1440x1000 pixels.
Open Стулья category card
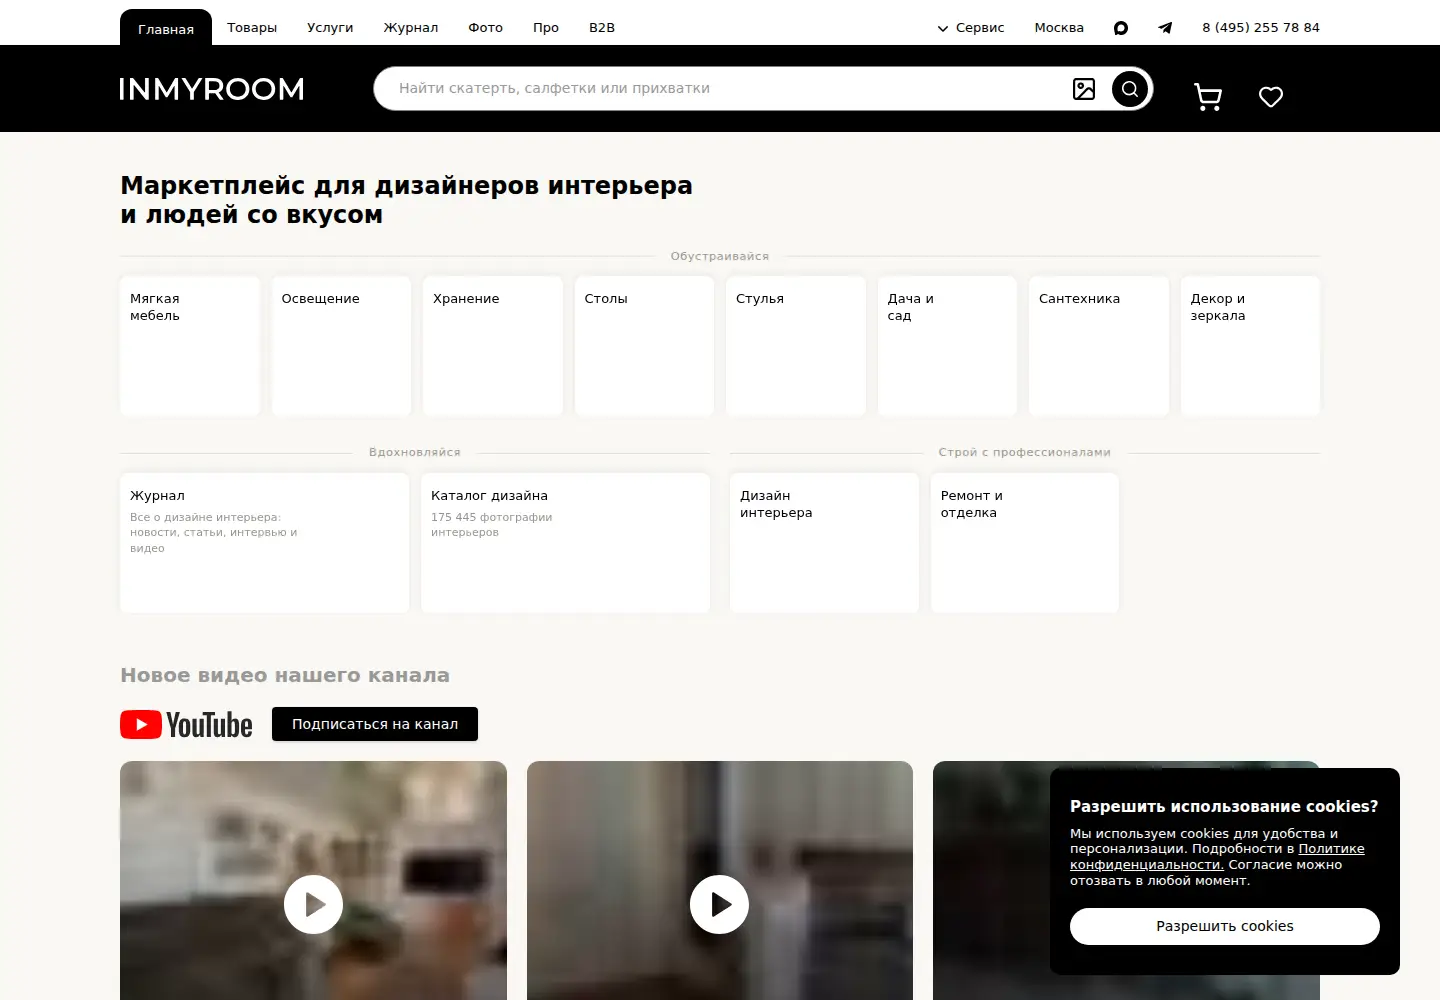pyautogui.click(x=796, y=346)
